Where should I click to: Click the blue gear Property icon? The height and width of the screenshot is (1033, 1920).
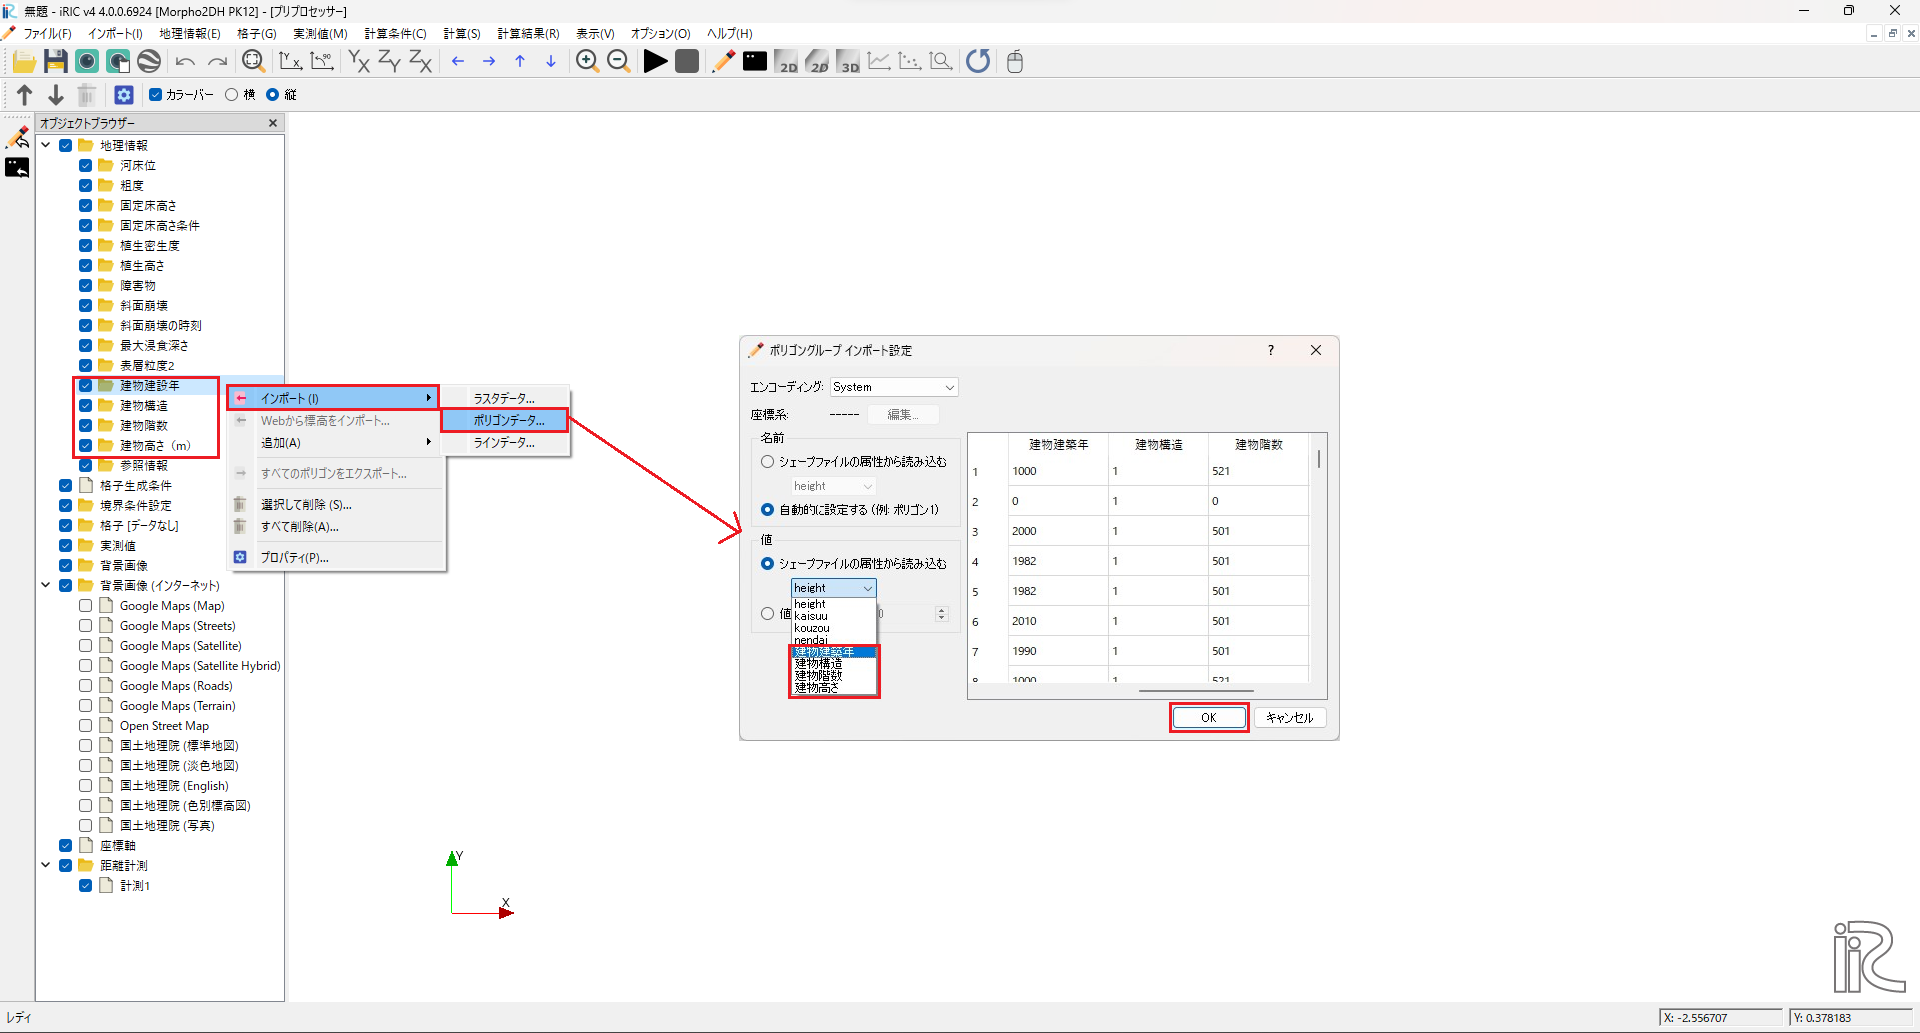point(124,95)
